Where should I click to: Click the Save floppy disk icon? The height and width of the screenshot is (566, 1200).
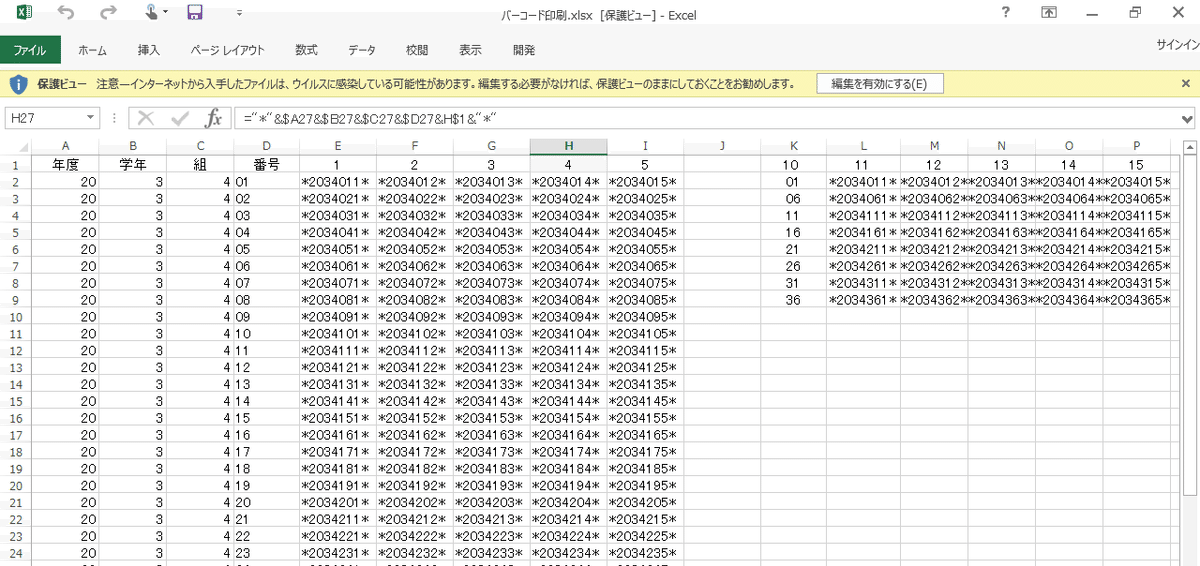195,13
